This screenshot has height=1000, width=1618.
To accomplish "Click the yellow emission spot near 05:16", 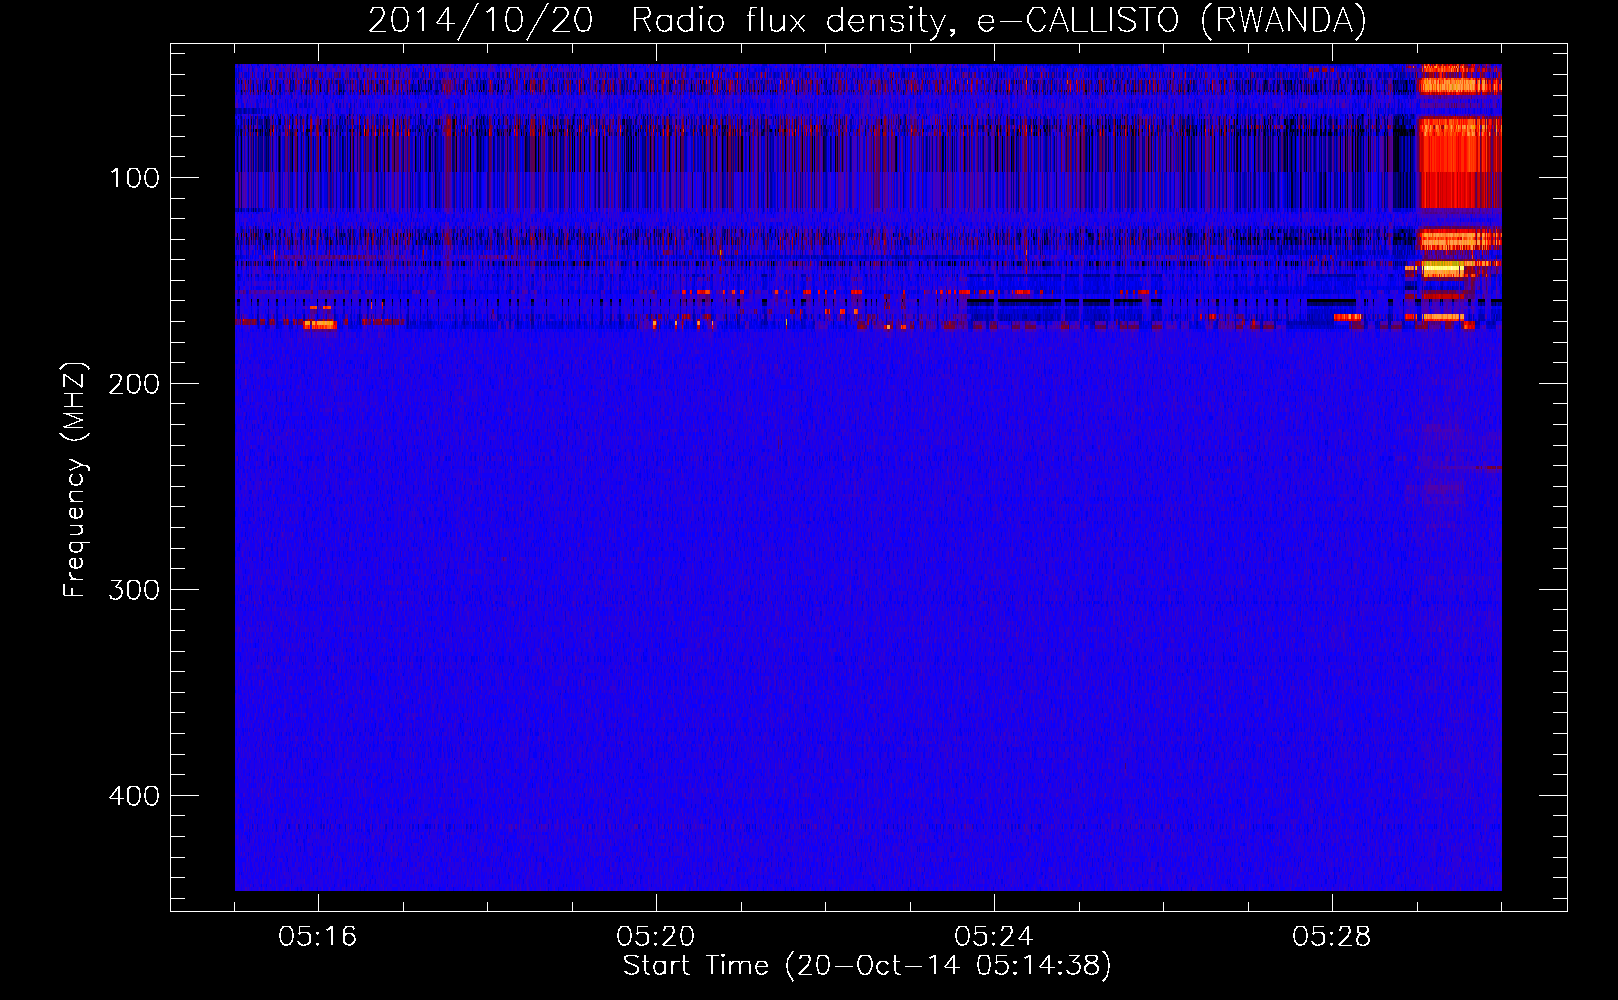I will tap(321, 324).
